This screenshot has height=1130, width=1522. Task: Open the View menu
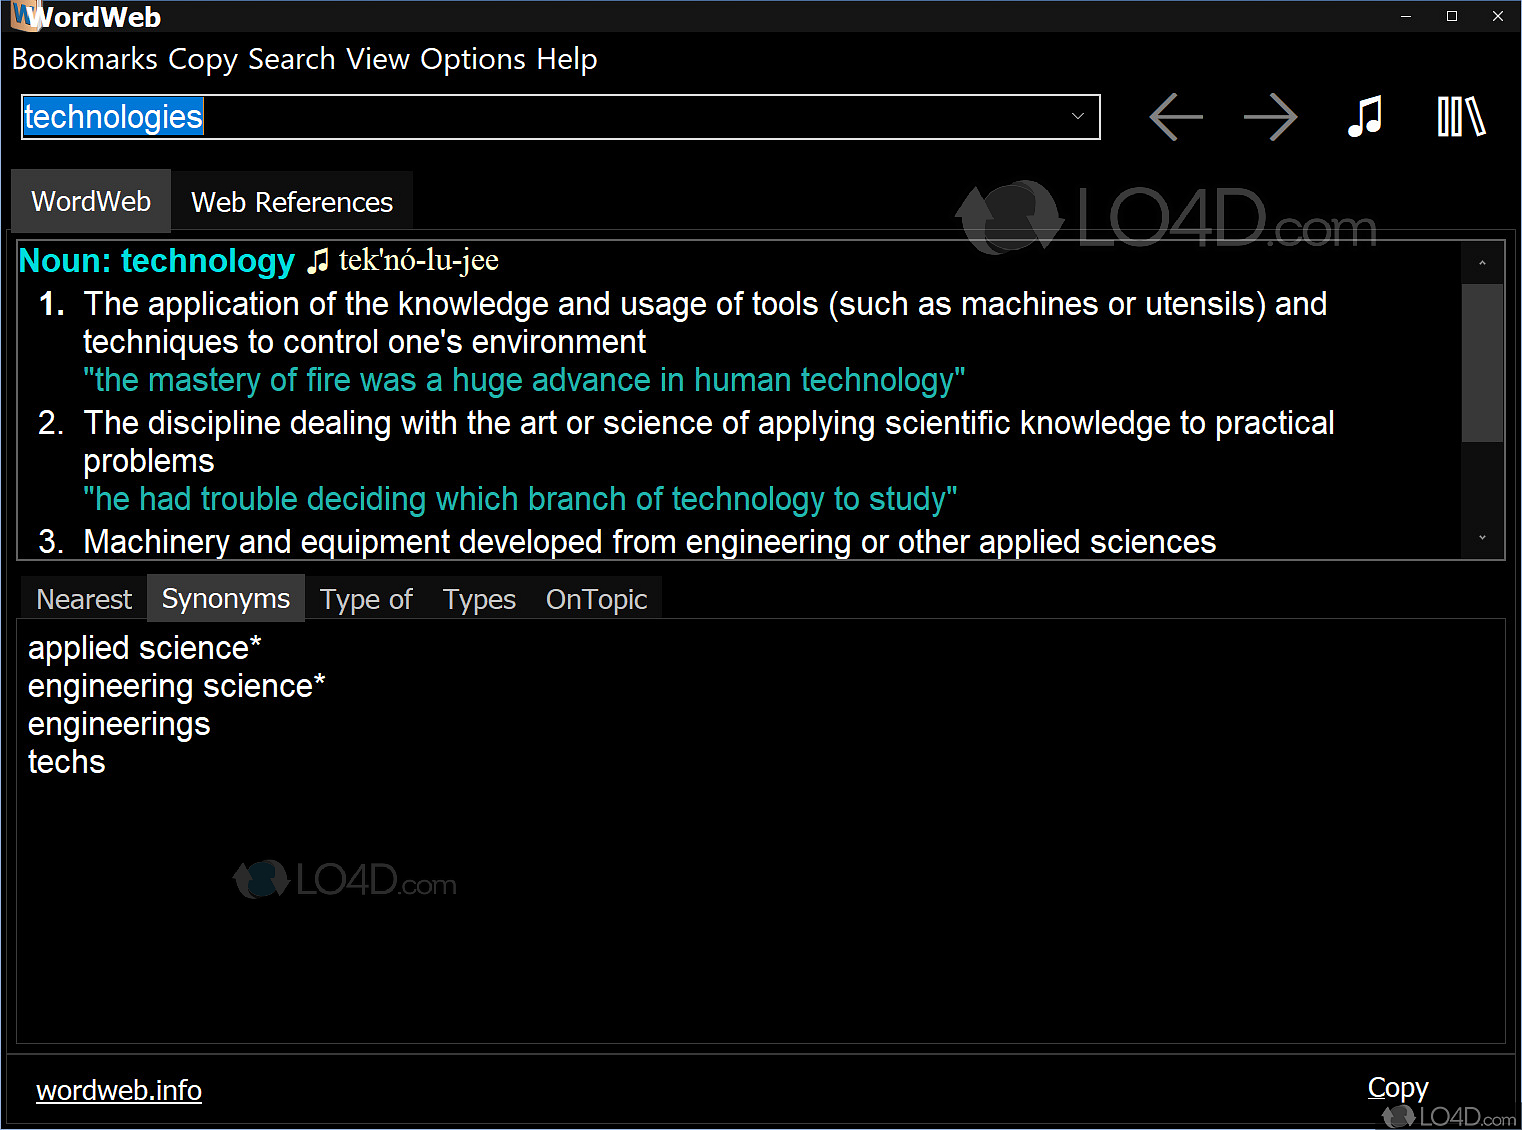click(377, 59)
